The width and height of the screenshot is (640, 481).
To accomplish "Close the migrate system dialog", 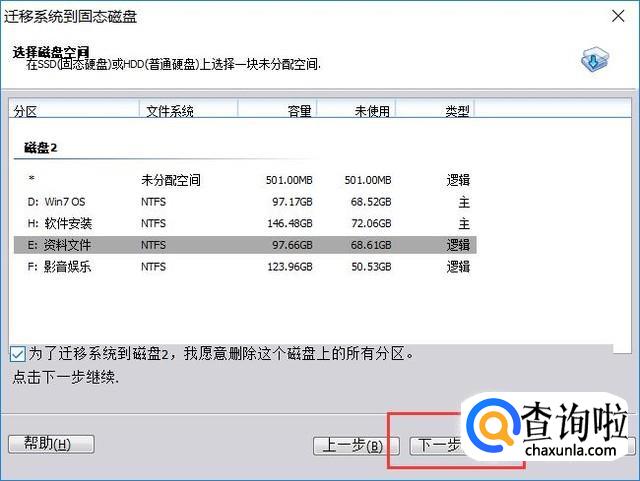I will [x=618, y=16].
